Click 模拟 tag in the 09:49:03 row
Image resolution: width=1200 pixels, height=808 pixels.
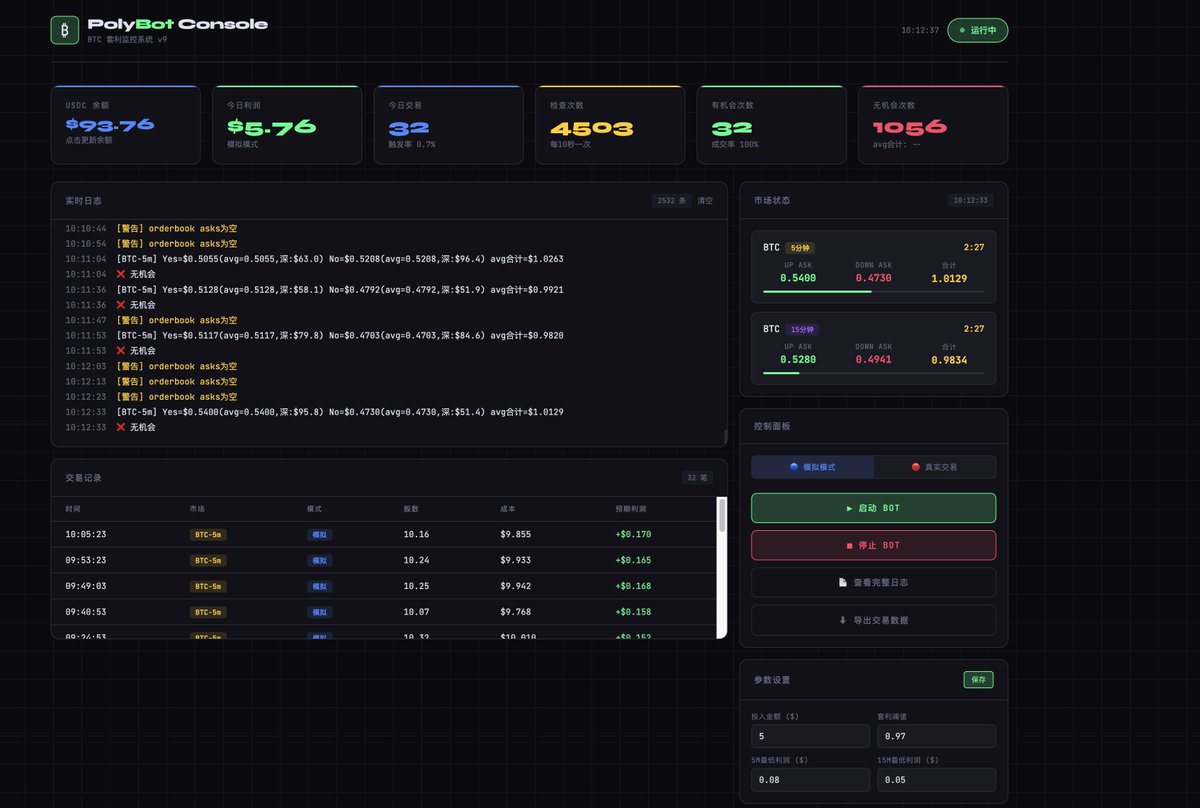coord(319,586)
